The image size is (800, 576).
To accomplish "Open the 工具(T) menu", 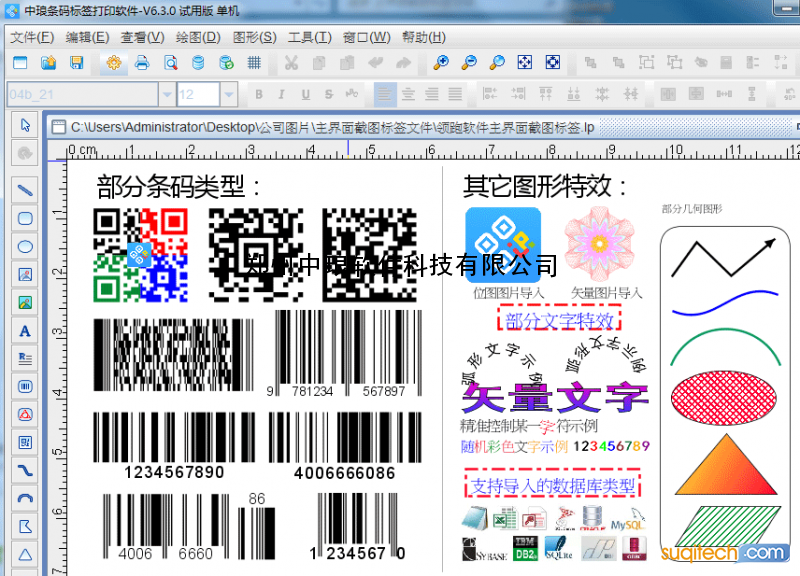I will [x=310, y=37].
